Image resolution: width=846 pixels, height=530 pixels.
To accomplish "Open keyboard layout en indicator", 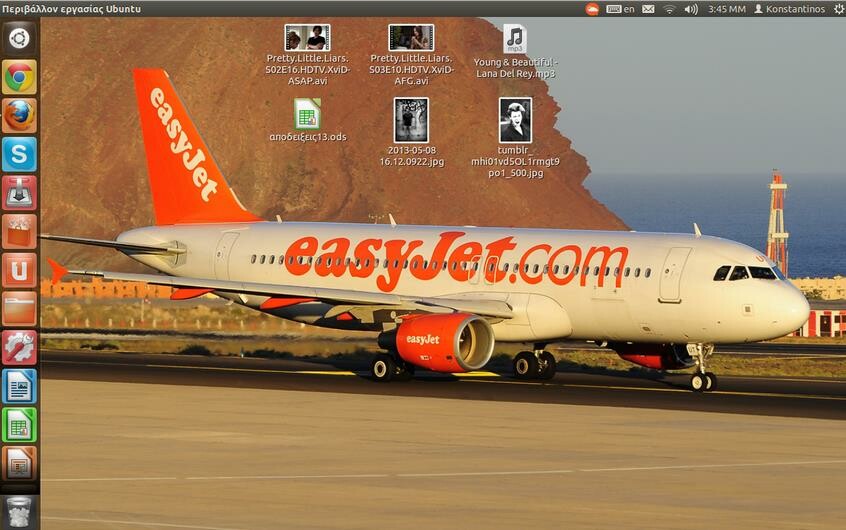I will pyautogui.click(x=620, y=9).
